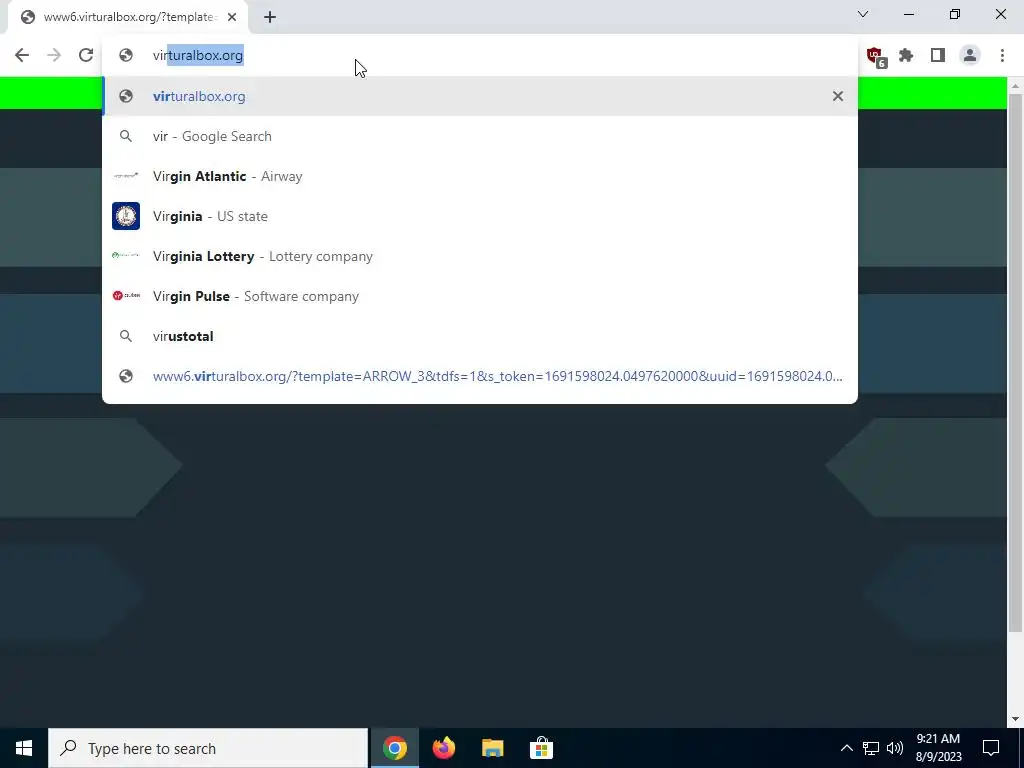Open the Chrome profile avatar
The width and height of the screenshot is (1024, 768).
(970, 56)
